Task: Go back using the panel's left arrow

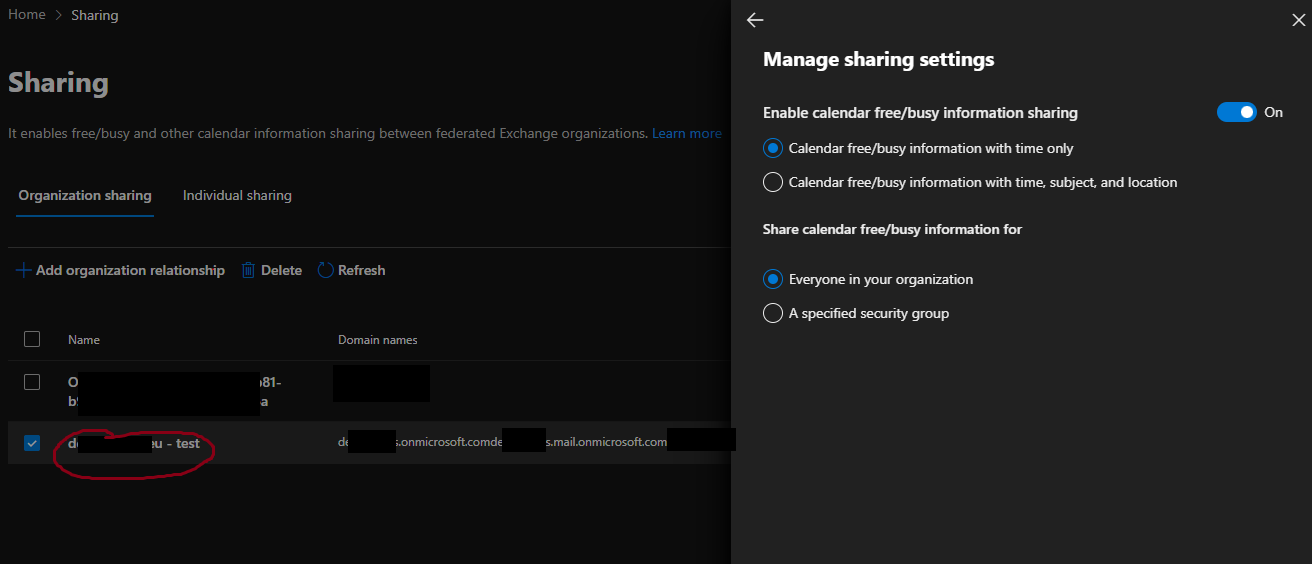Action: click(x=755, y=20)
